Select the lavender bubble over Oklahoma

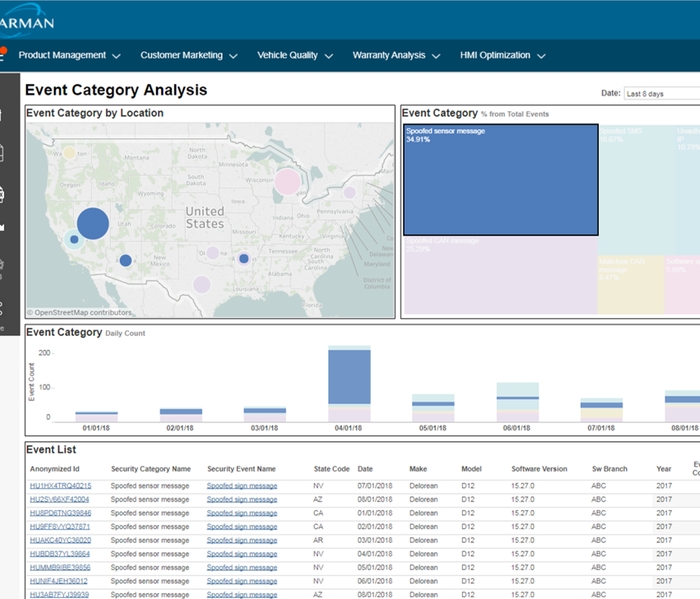(212, 253)
